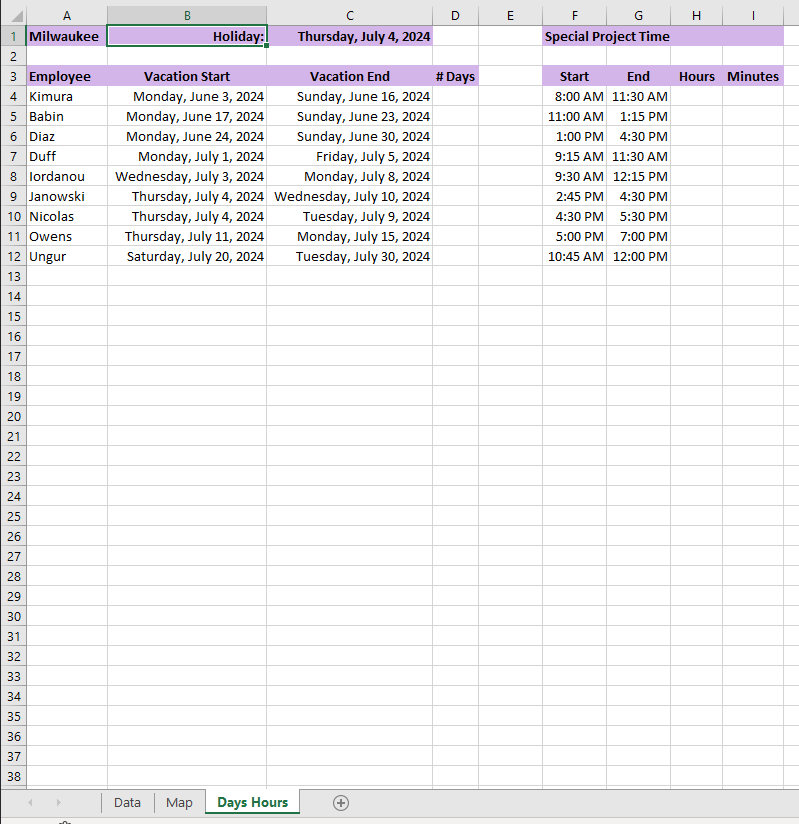The width and height of the screenshot is (799, 824).
Task: Click the New Sheet plus icon
Action: pos(340,802)
